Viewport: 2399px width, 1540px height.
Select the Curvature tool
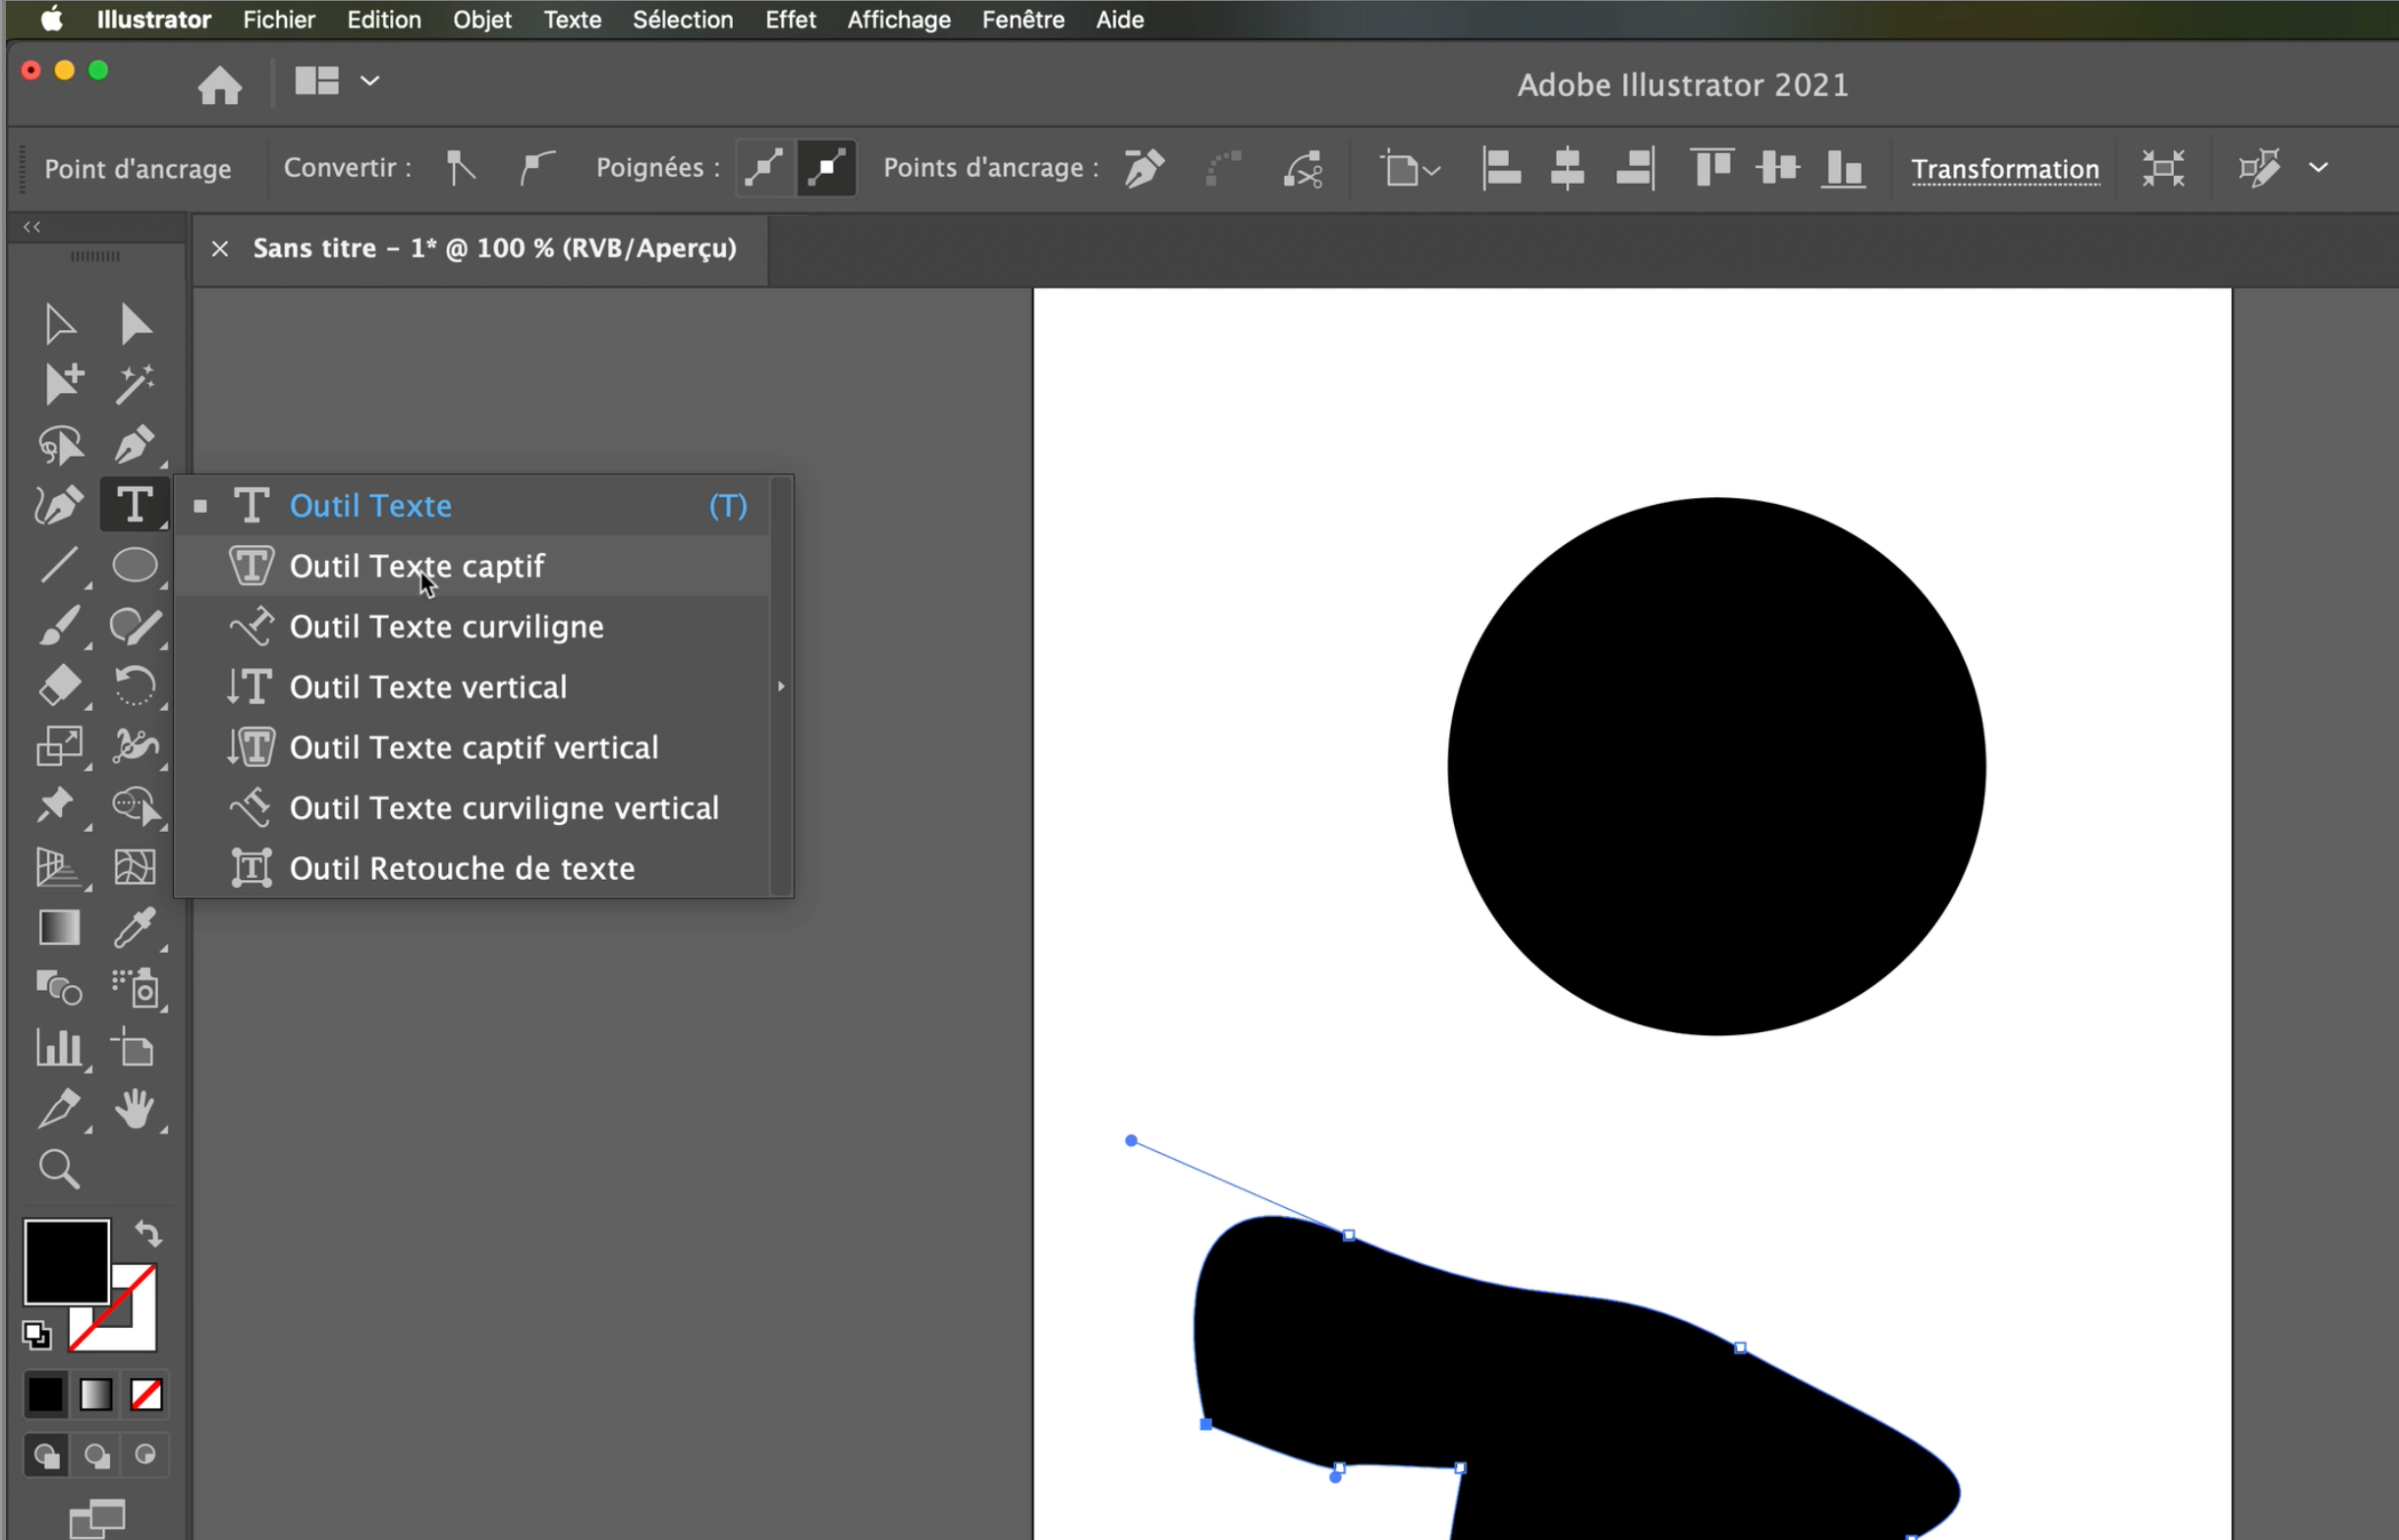59,505
